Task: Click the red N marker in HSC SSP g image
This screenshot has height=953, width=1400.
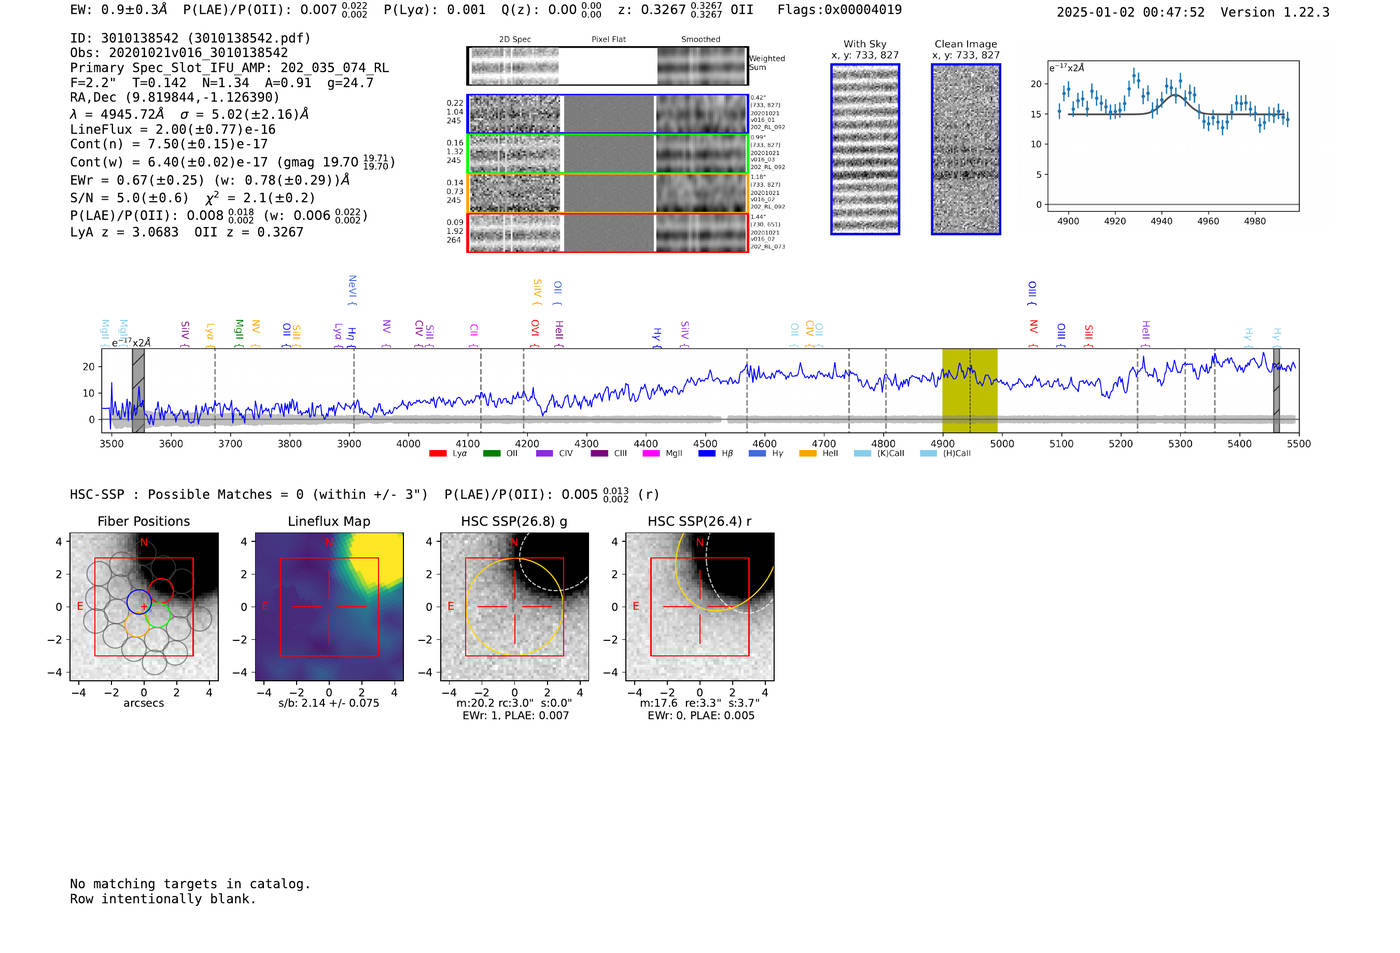Action: point(514,542)
